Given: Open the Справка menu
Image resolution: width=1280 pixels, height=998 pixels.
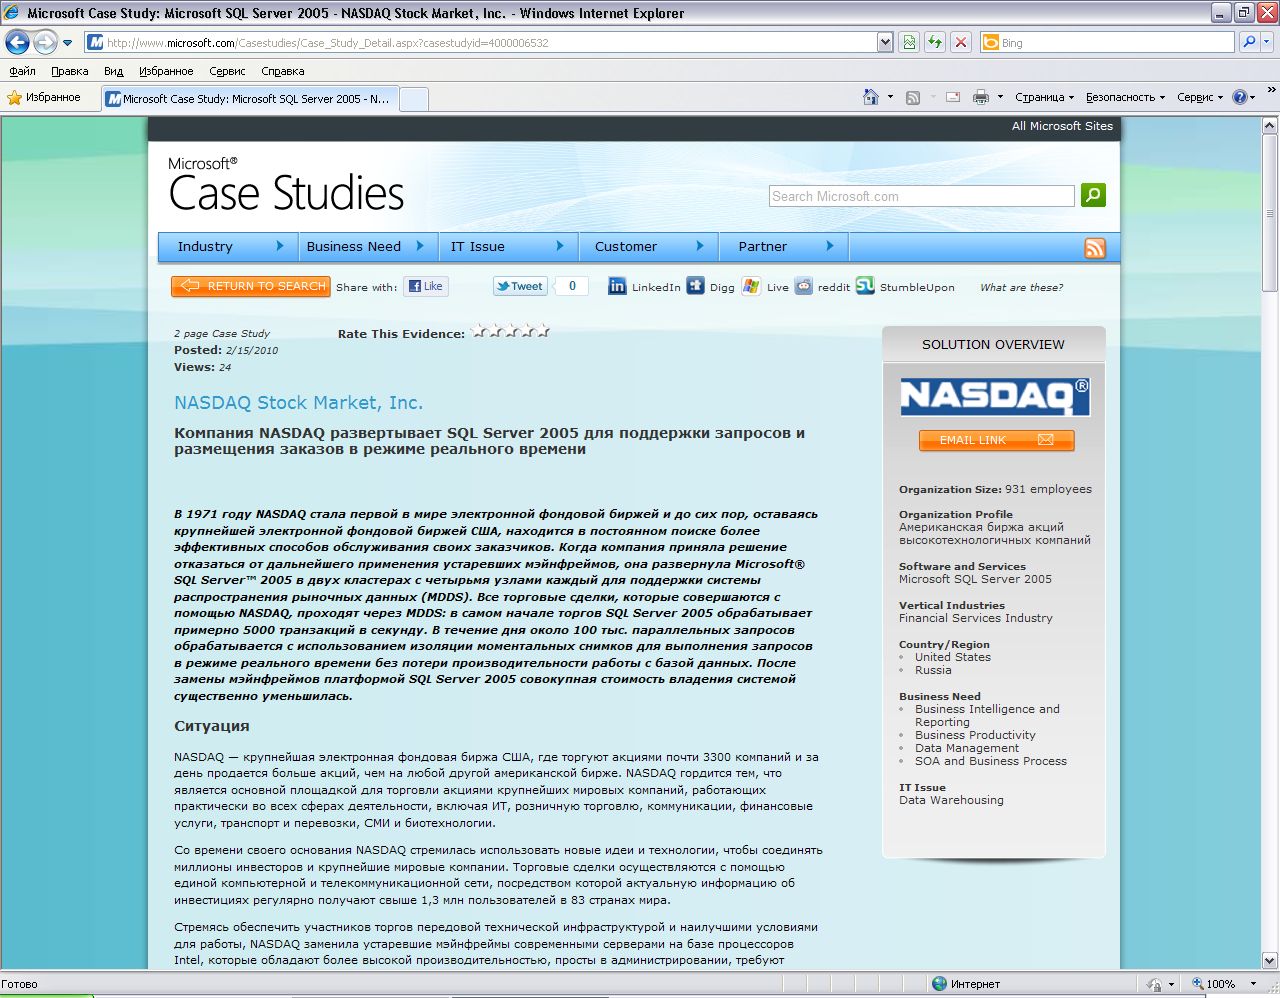Looking at the screenshot, I should (x=283, y=71).
